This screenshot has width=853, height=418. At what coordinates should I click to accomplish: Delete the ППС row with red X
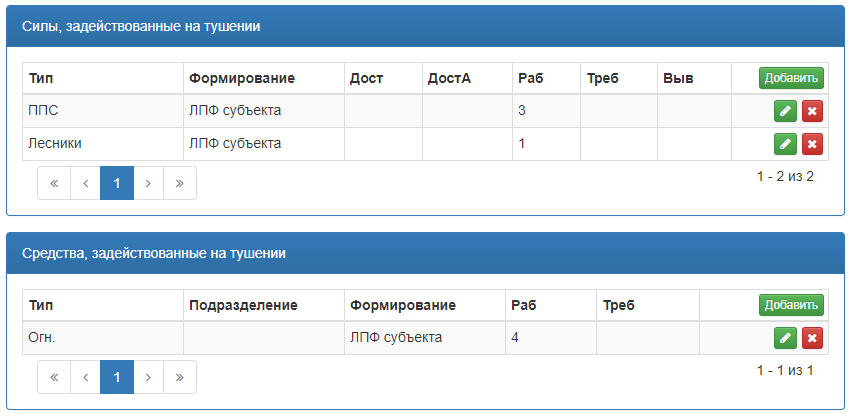[x=812, y=111]
